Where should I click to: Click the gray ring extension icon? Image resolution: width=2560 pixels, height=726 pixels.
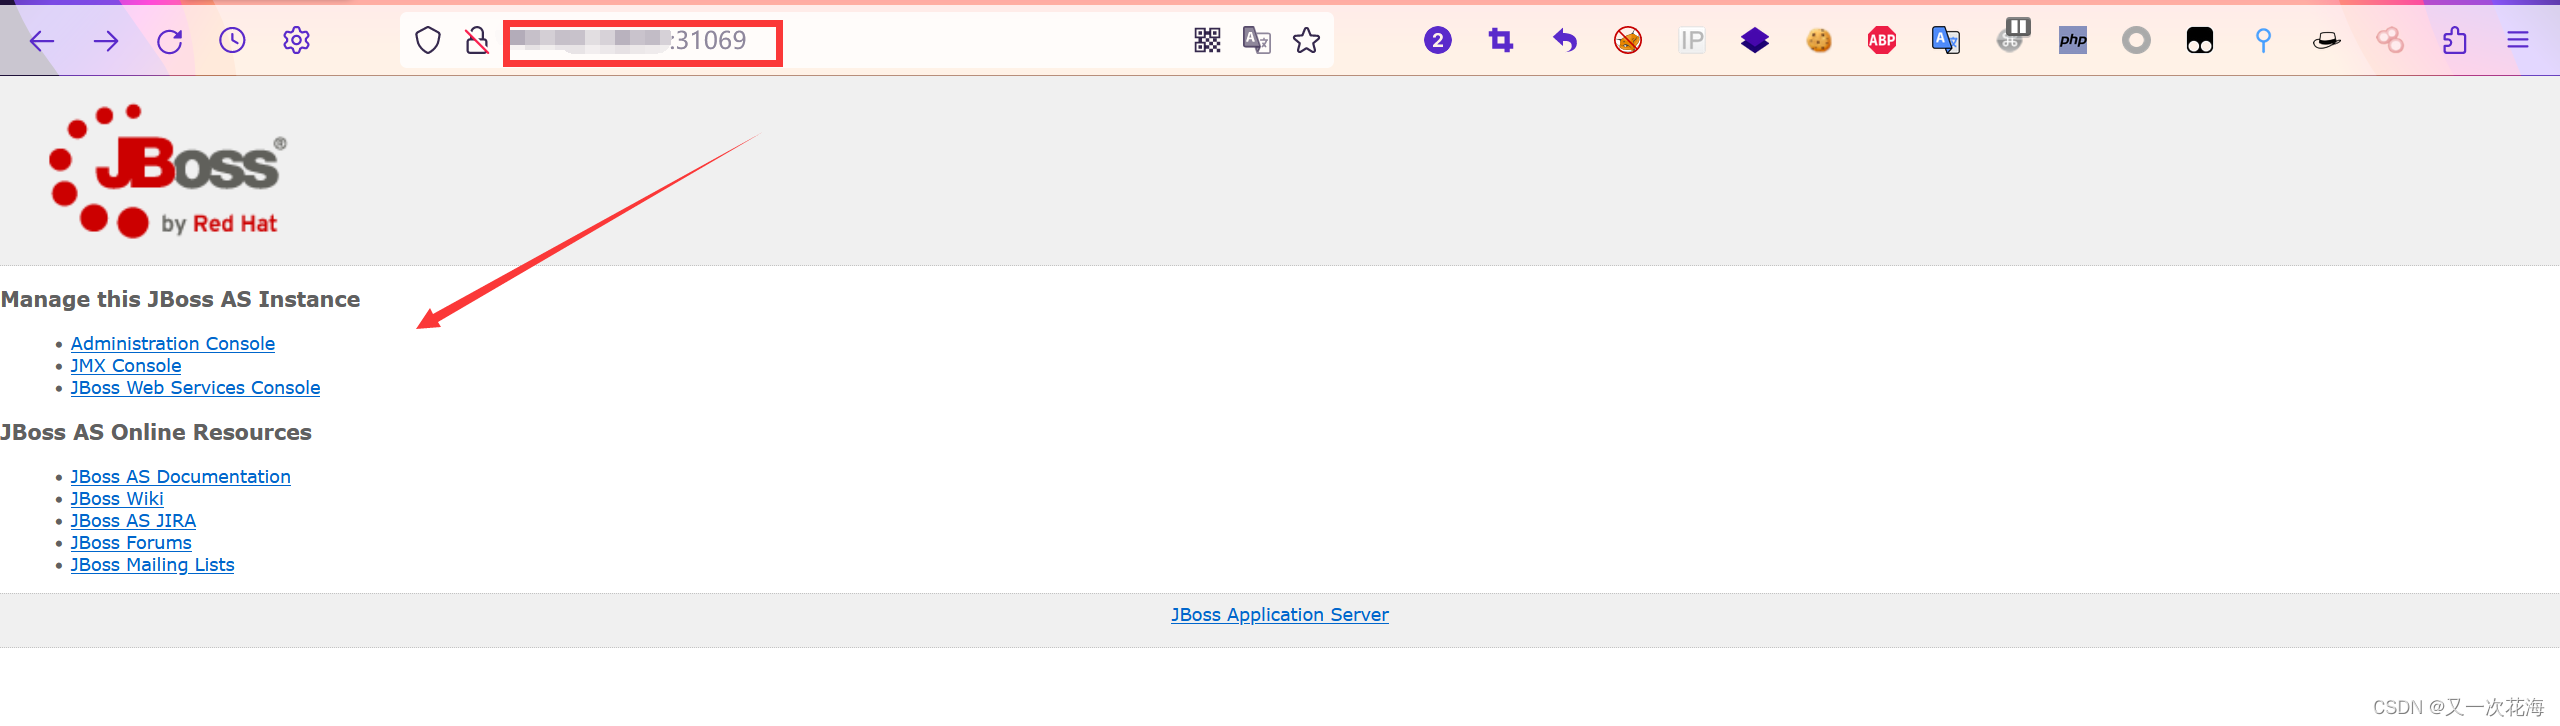point(2136,40)
